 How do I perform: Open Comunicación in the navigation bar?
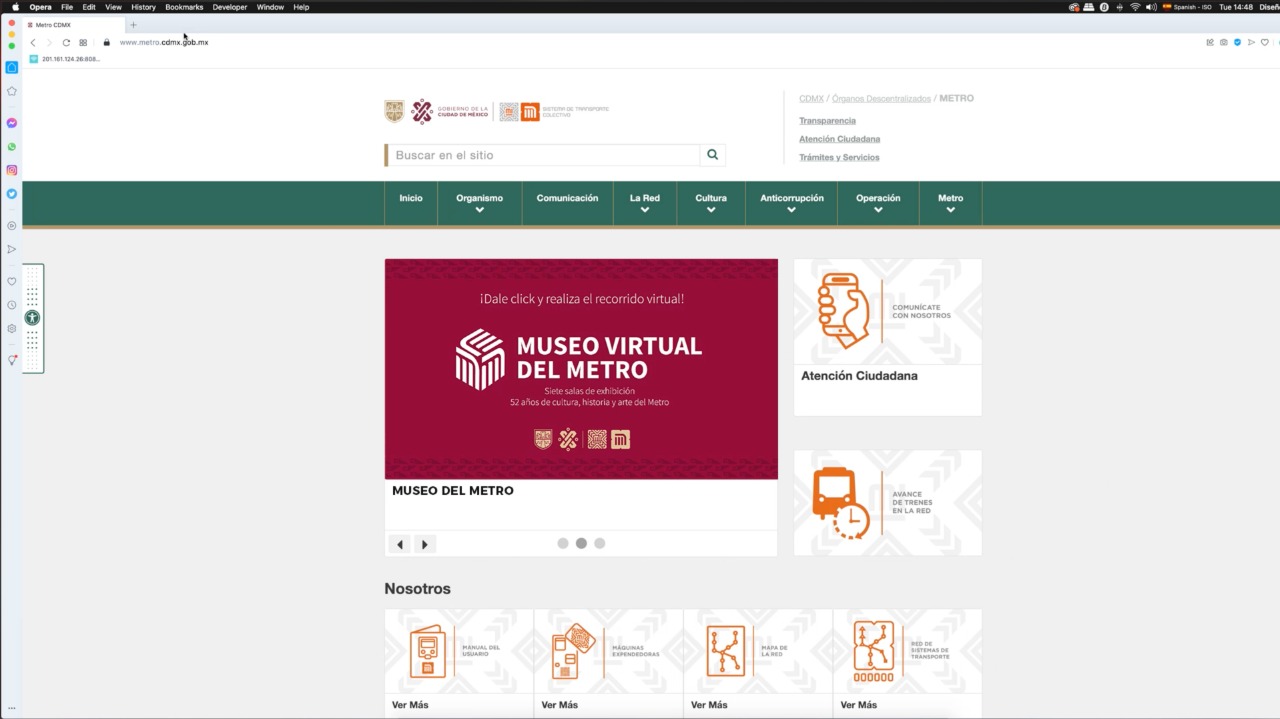tap(567, 198)
